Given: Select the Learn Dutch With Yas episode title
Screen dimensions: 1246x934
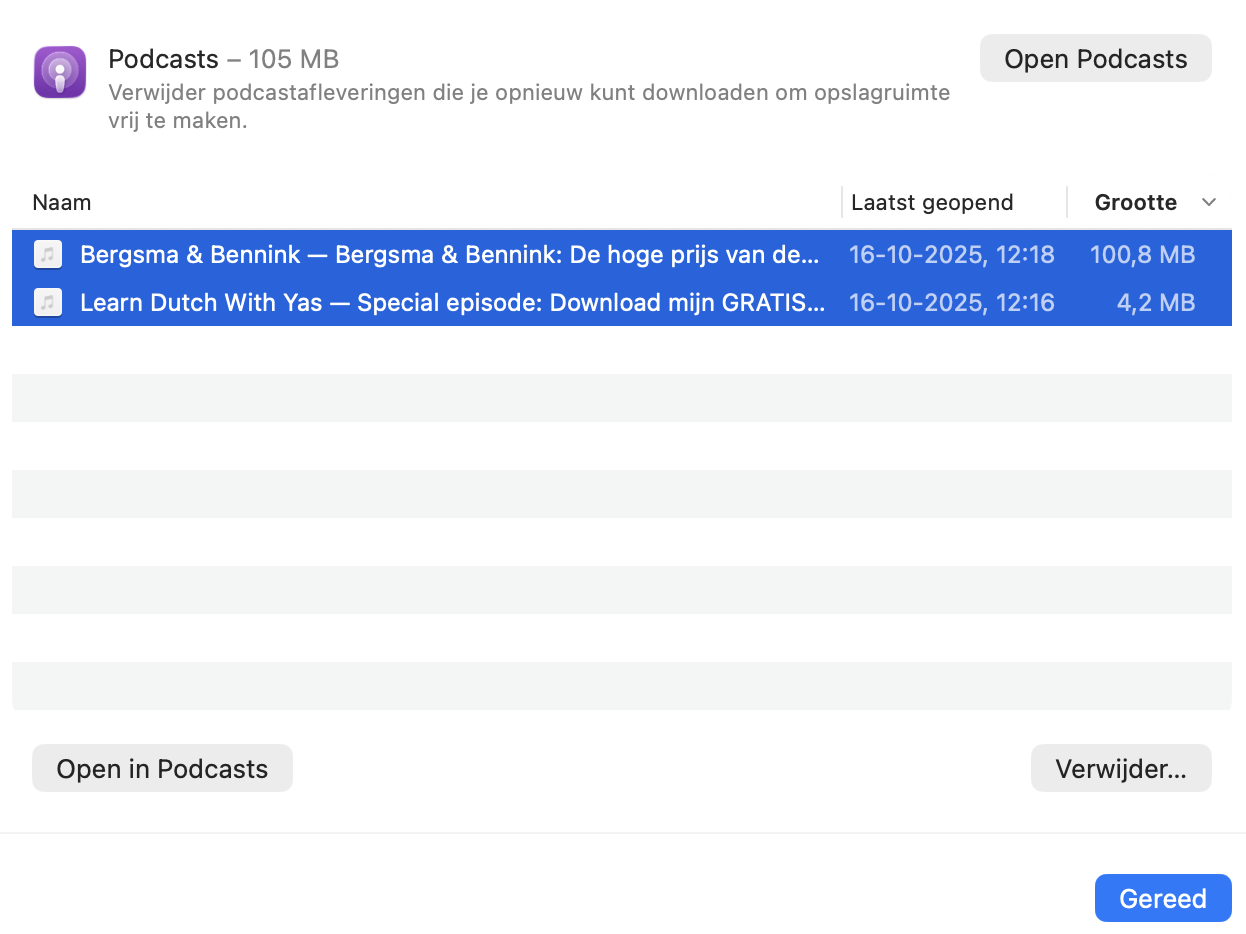Looking at the screenshot, I should (x=452, y=303).
